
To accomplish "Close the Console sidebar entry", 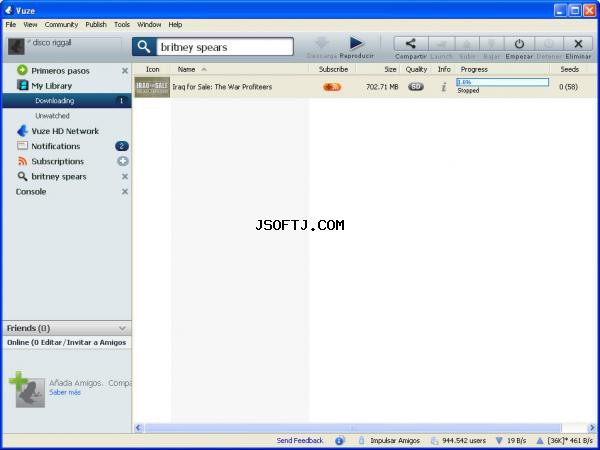I will click(125, 192).
